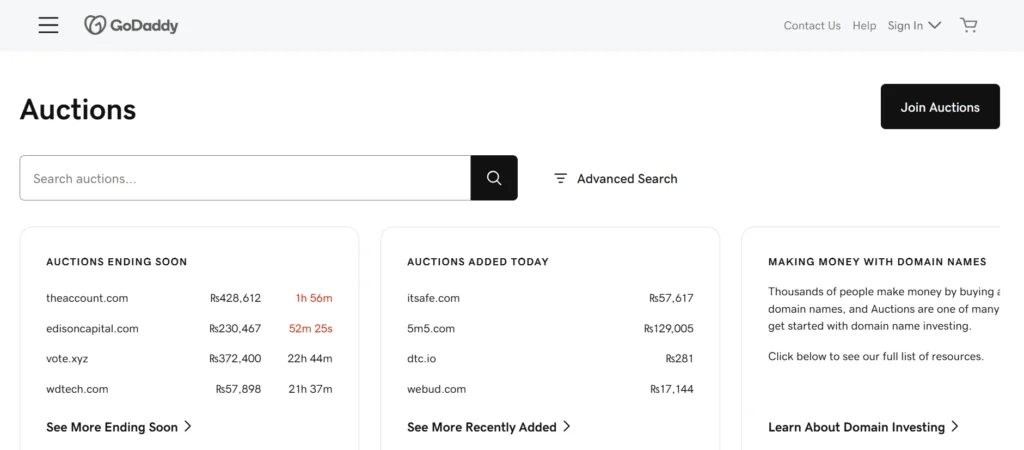Click the ₨57,898 price
This screenshot has height=450, width=1024.
coord(238,389)
